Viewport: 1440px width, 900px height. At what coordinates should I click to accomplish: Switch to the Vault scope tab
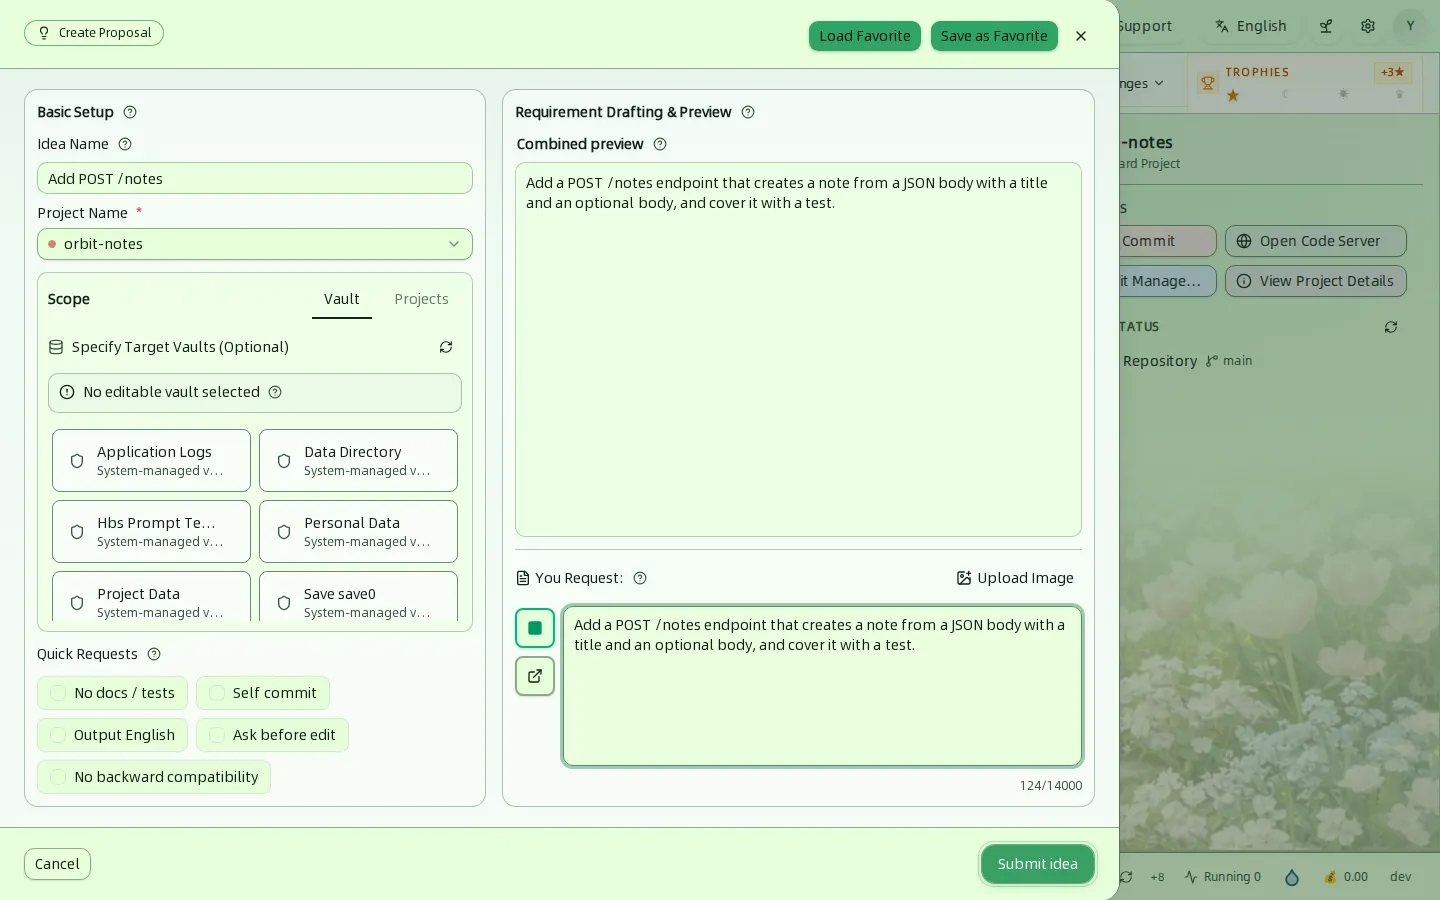pyautogui.click(x=342, y=299)
